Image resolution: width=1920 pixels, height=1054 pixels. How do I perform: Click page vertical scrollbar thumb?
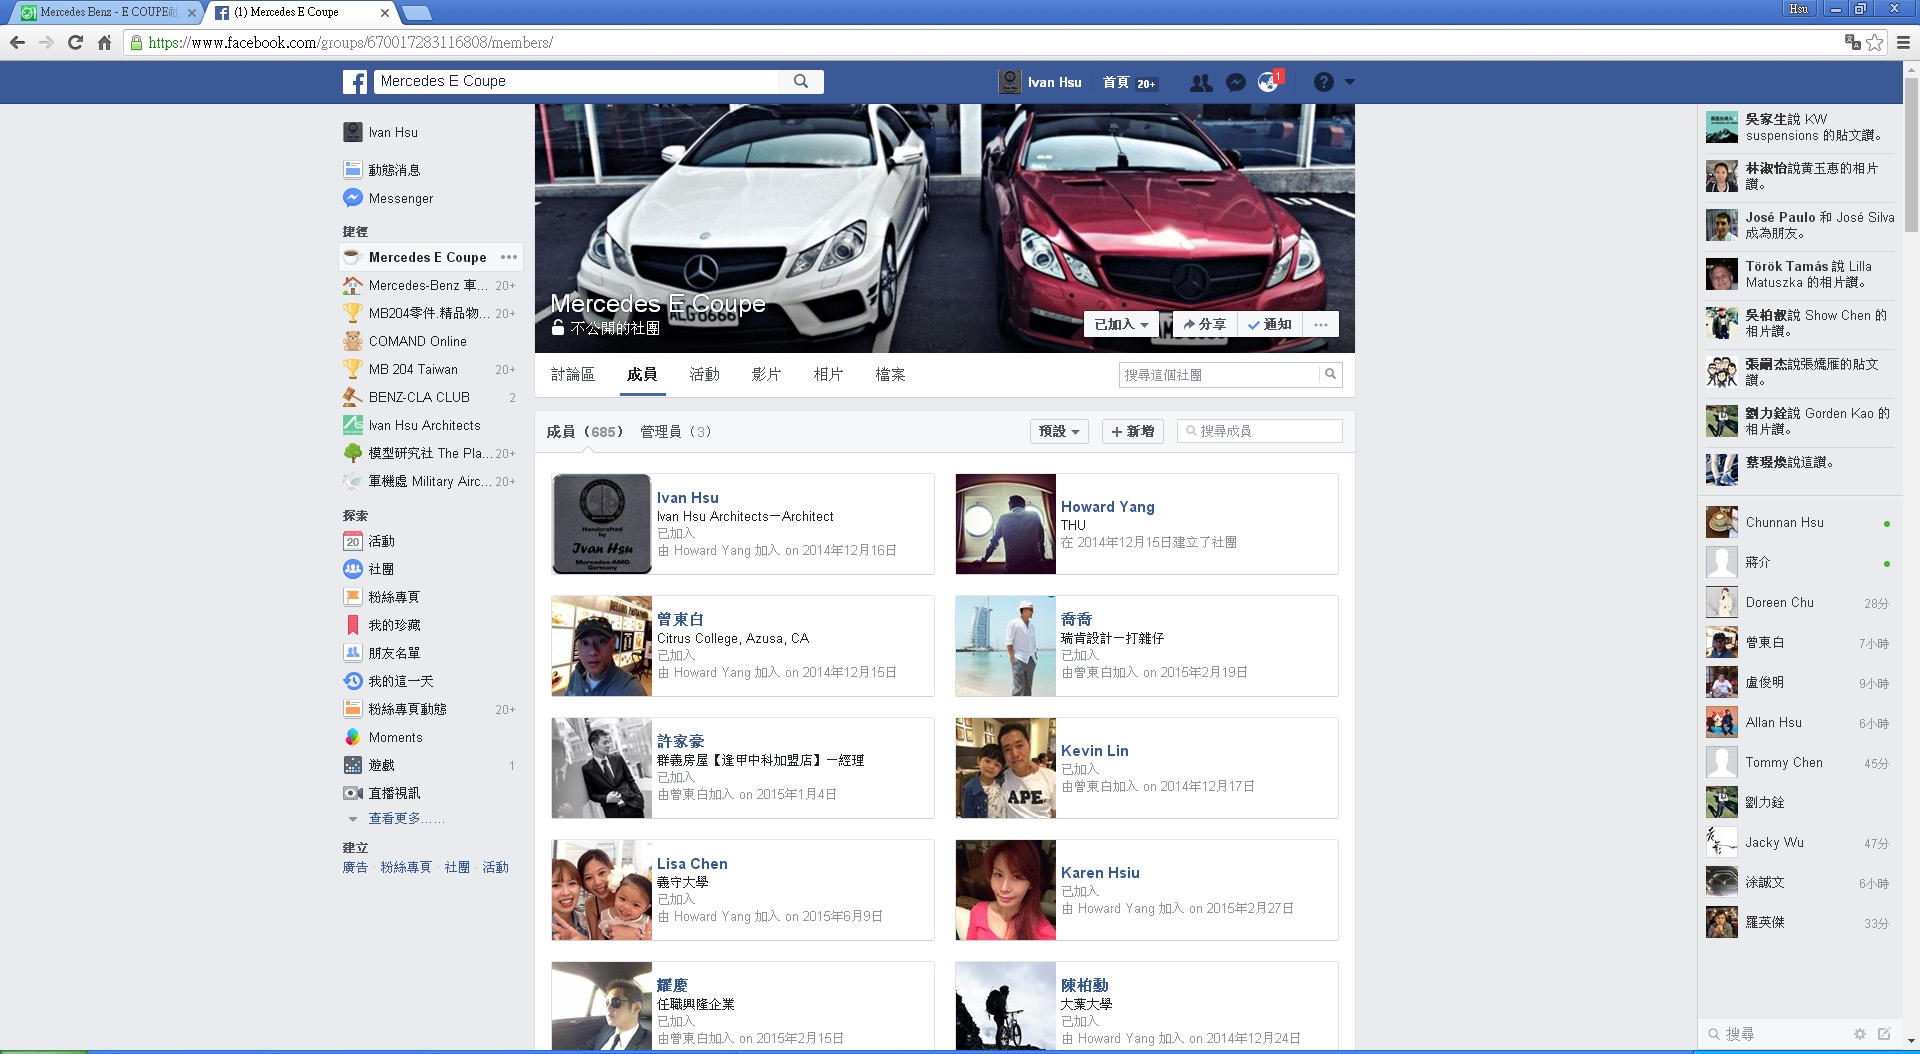coord(1911,155)
